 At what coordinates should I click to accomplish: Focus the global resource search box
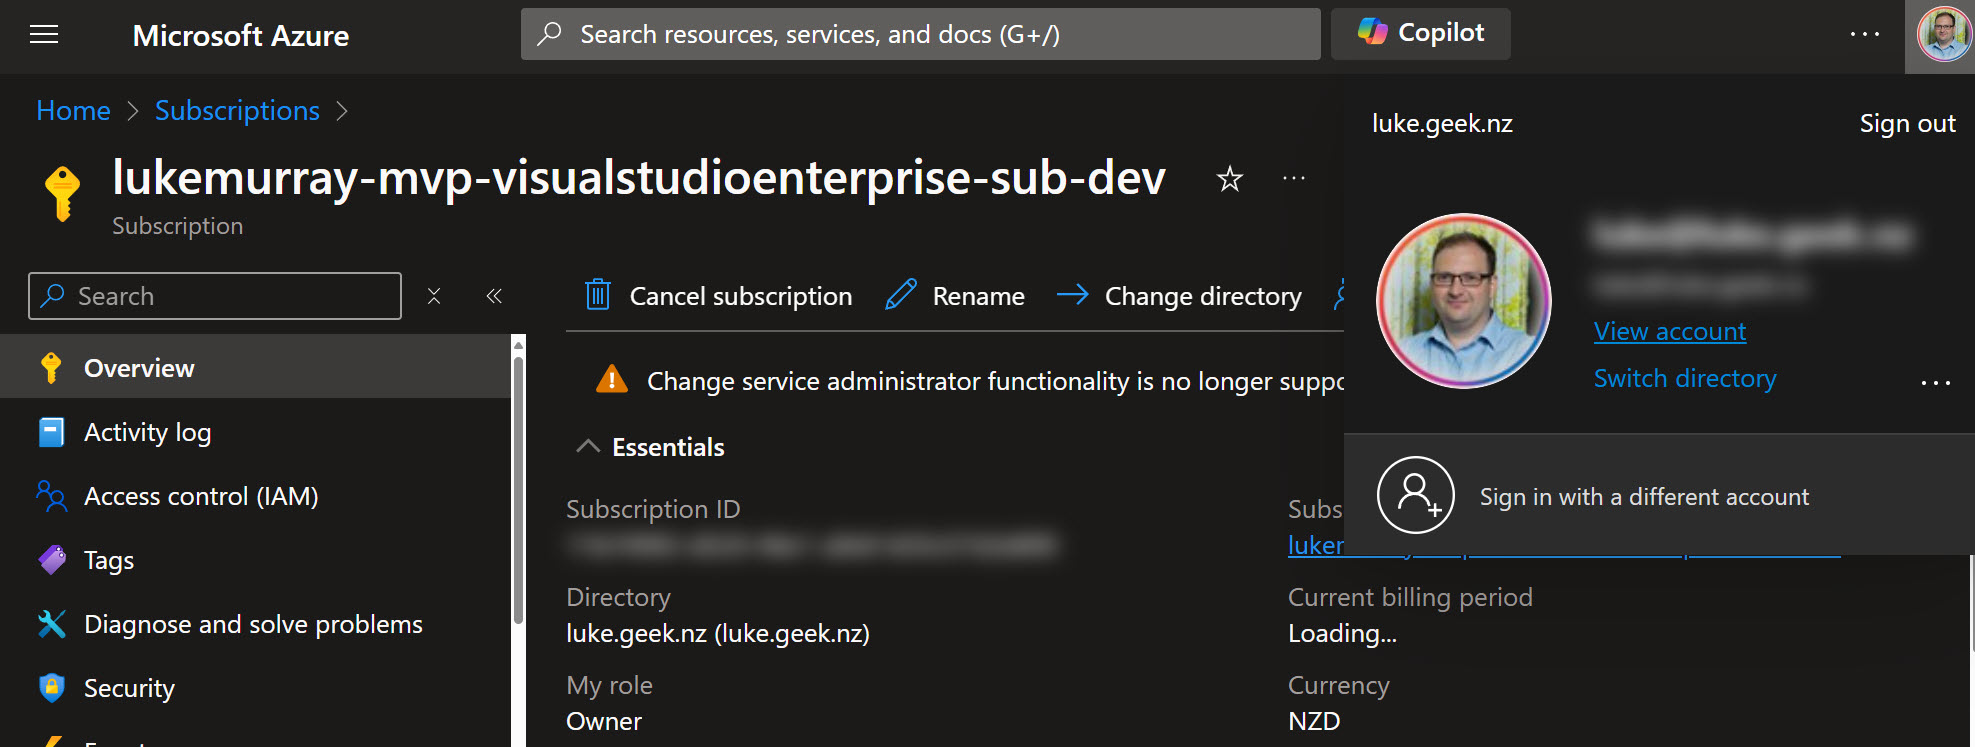pyautogui.click(x=920, y=34)
